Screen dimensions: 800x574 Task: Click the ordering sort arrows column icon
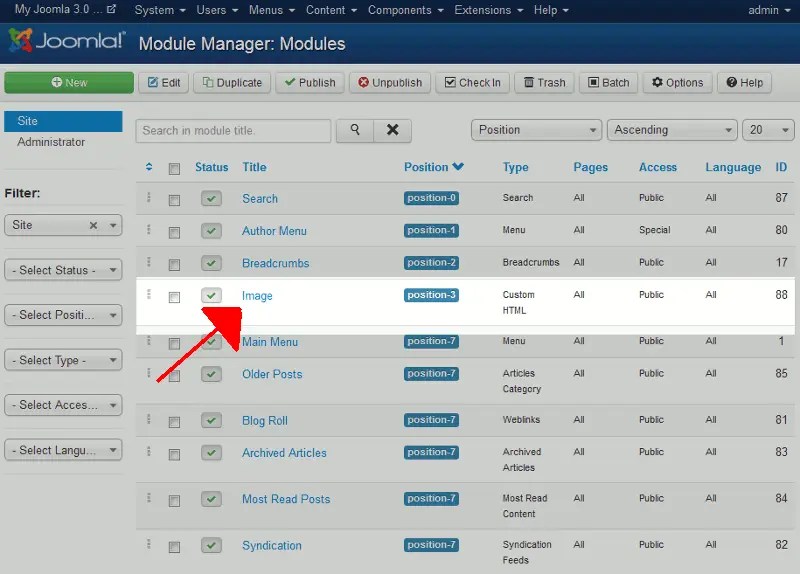coord(149,167)
